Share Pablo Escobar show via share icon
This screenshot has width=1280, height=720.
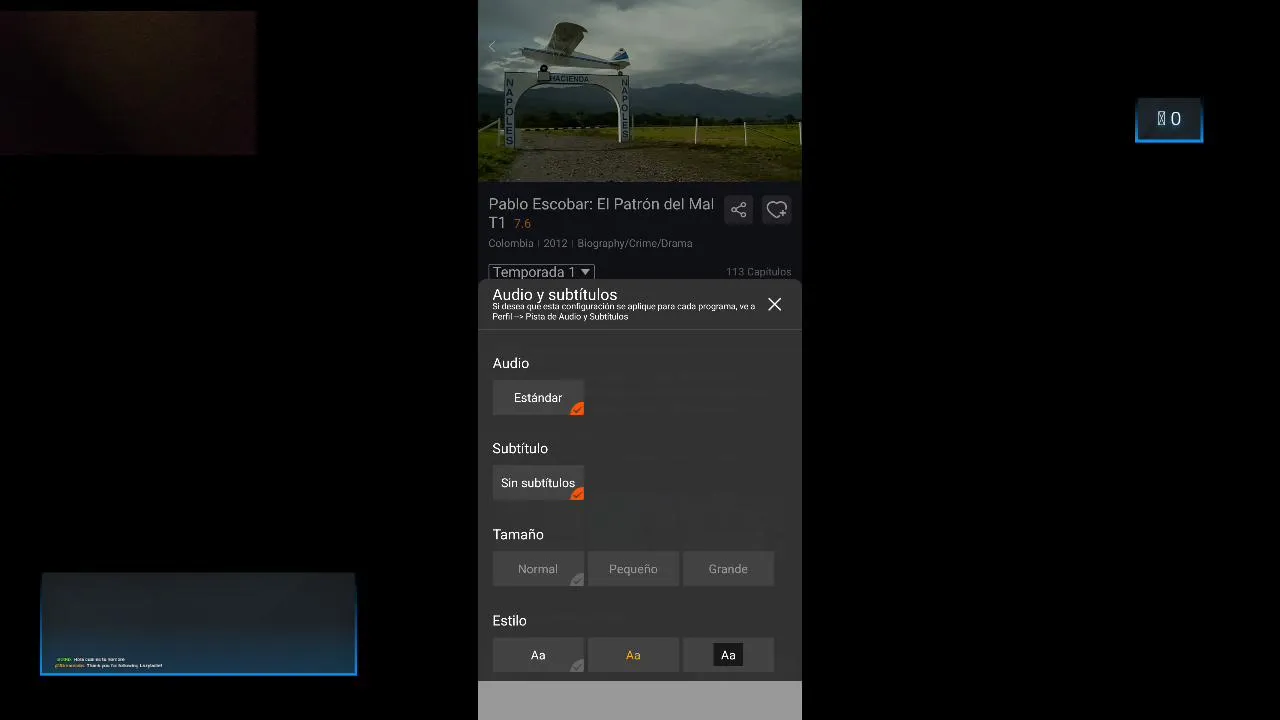[739, 210]
